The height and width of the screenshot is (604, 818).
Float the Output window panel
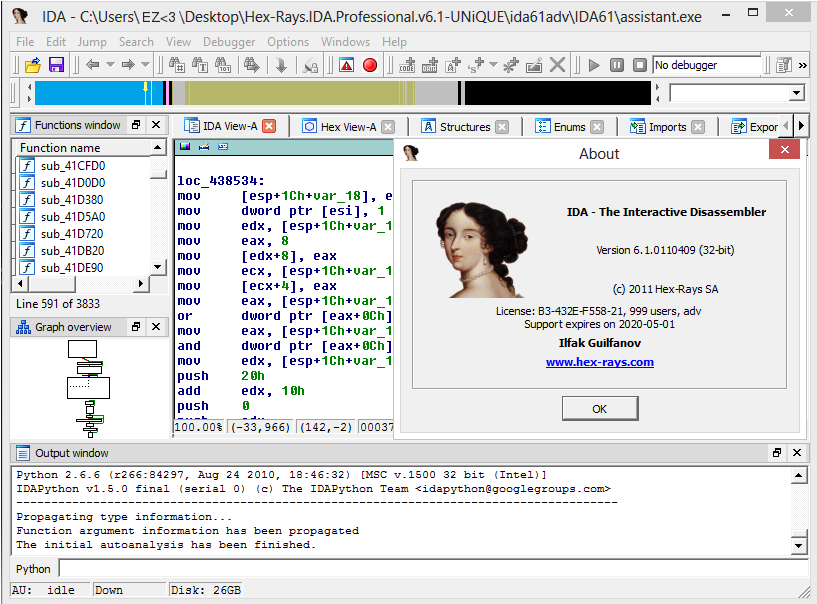pos(777,453)
